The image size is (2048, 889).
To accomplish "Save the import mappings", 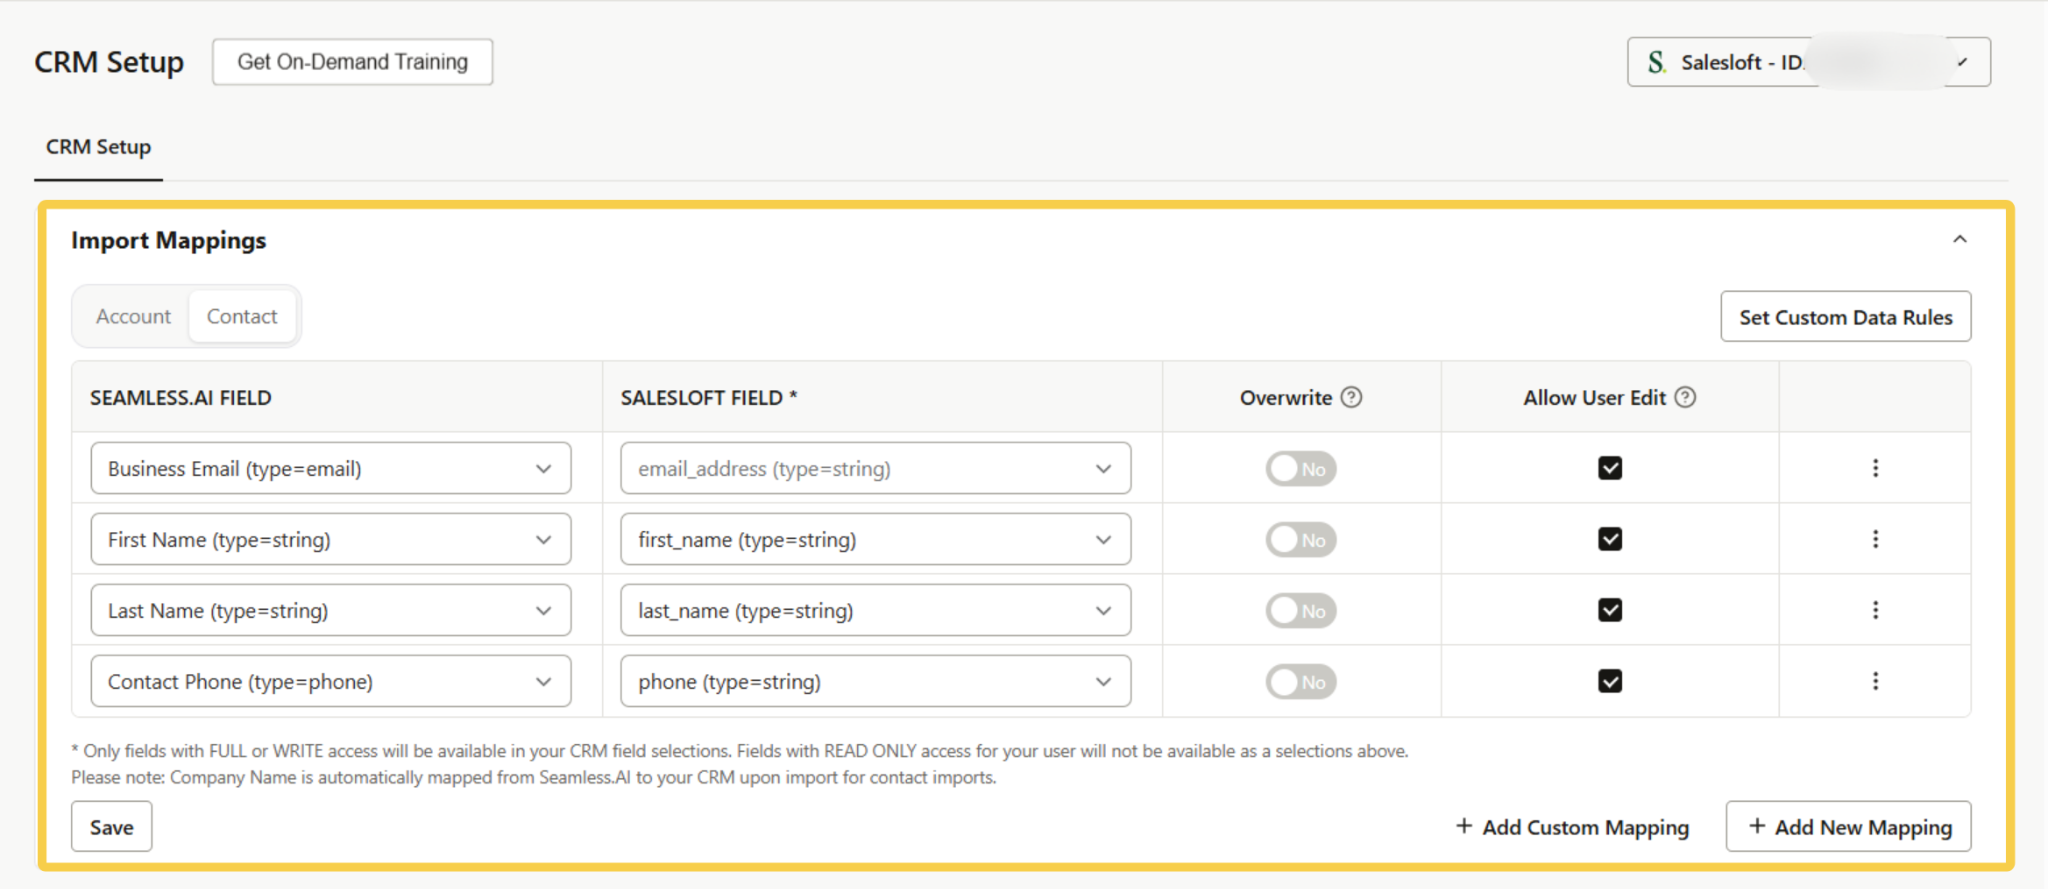I will [112, 827].
